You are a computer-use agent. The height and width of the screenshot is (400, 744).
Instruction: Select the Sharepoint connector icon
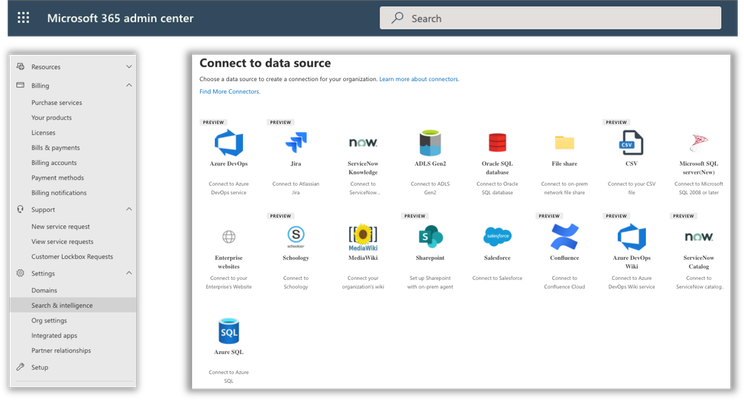pyautogui.click(x=430, y=236)
